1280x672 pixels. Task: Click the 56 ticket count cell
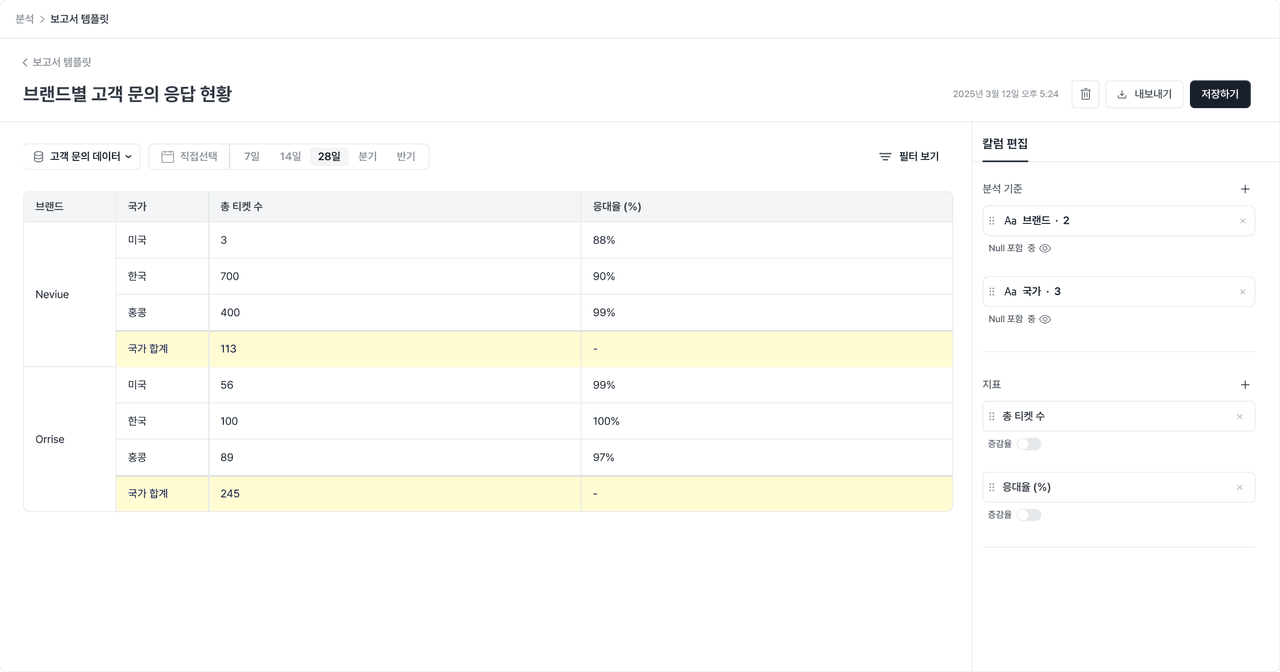click(395, 385)
